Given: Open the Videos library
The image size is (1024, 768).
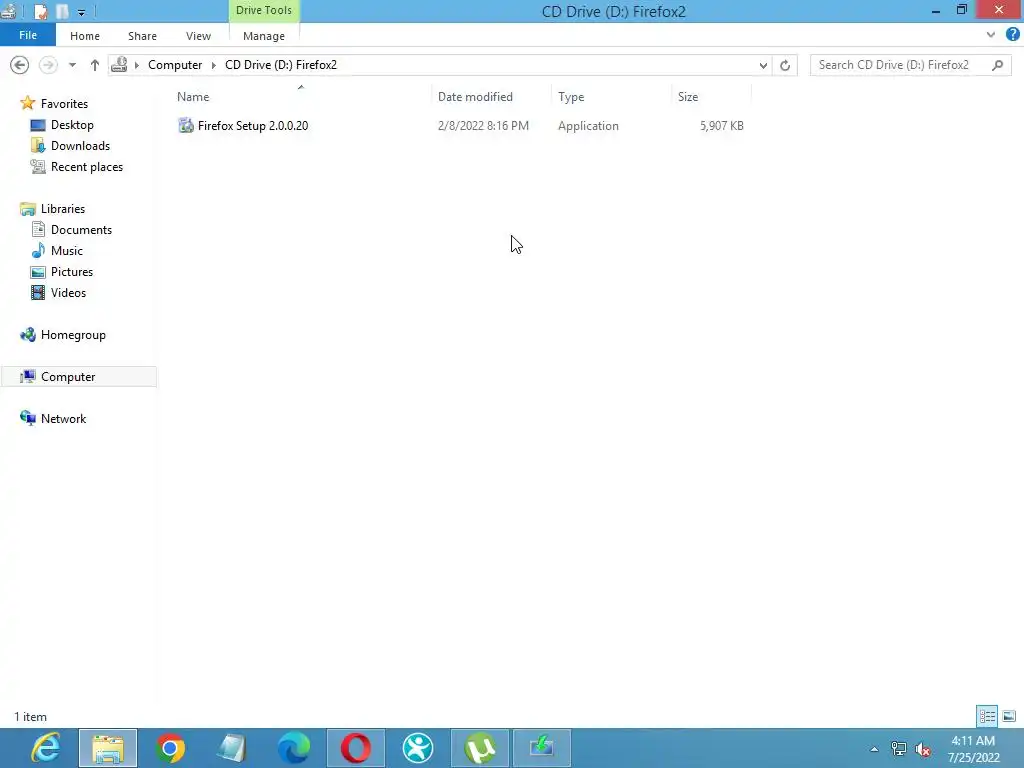Looking at the screenshot, I should tap(68, 293).
